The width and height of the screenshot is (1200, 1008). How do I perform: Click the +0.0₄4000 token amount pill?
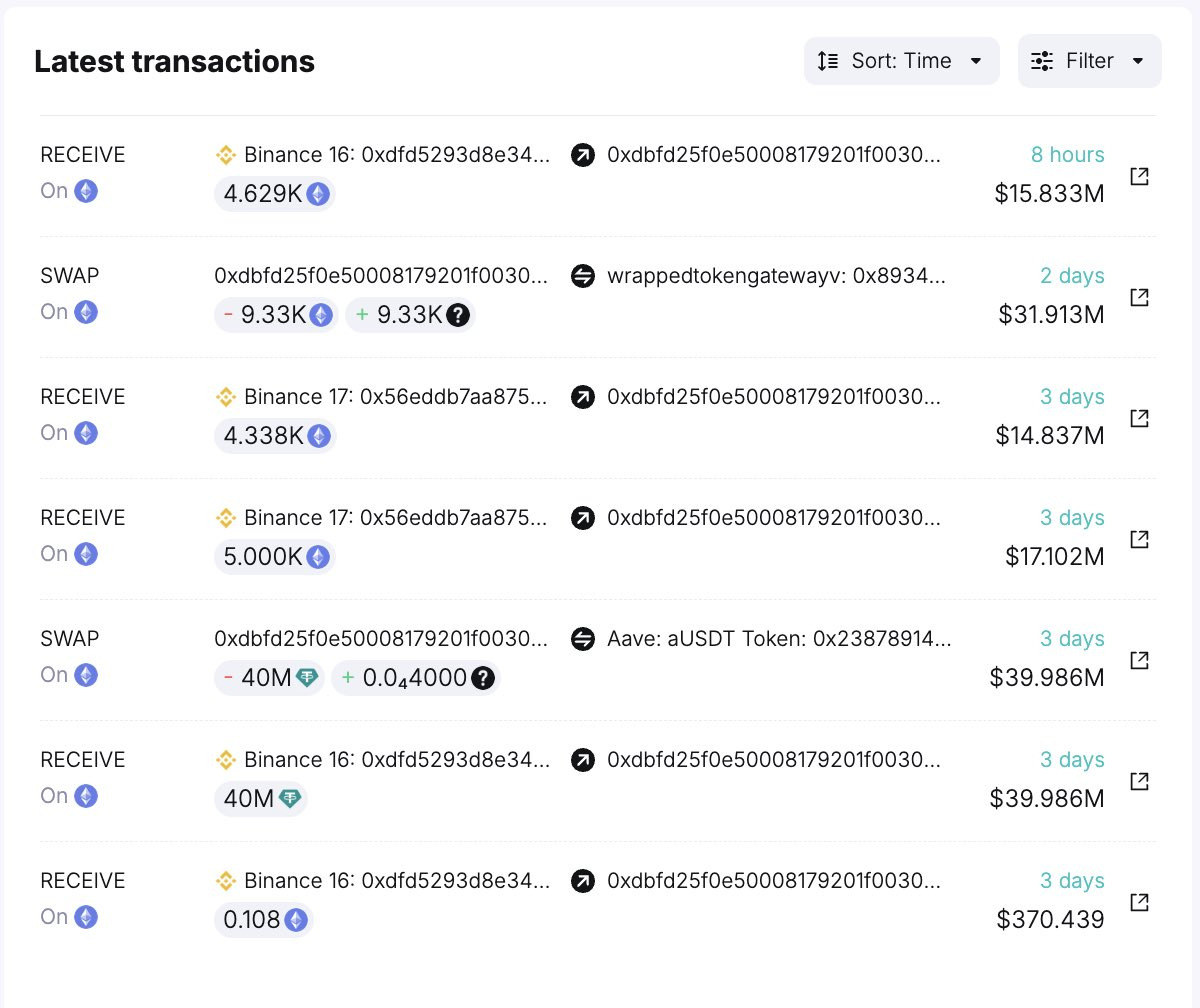[x=415, y=678]
